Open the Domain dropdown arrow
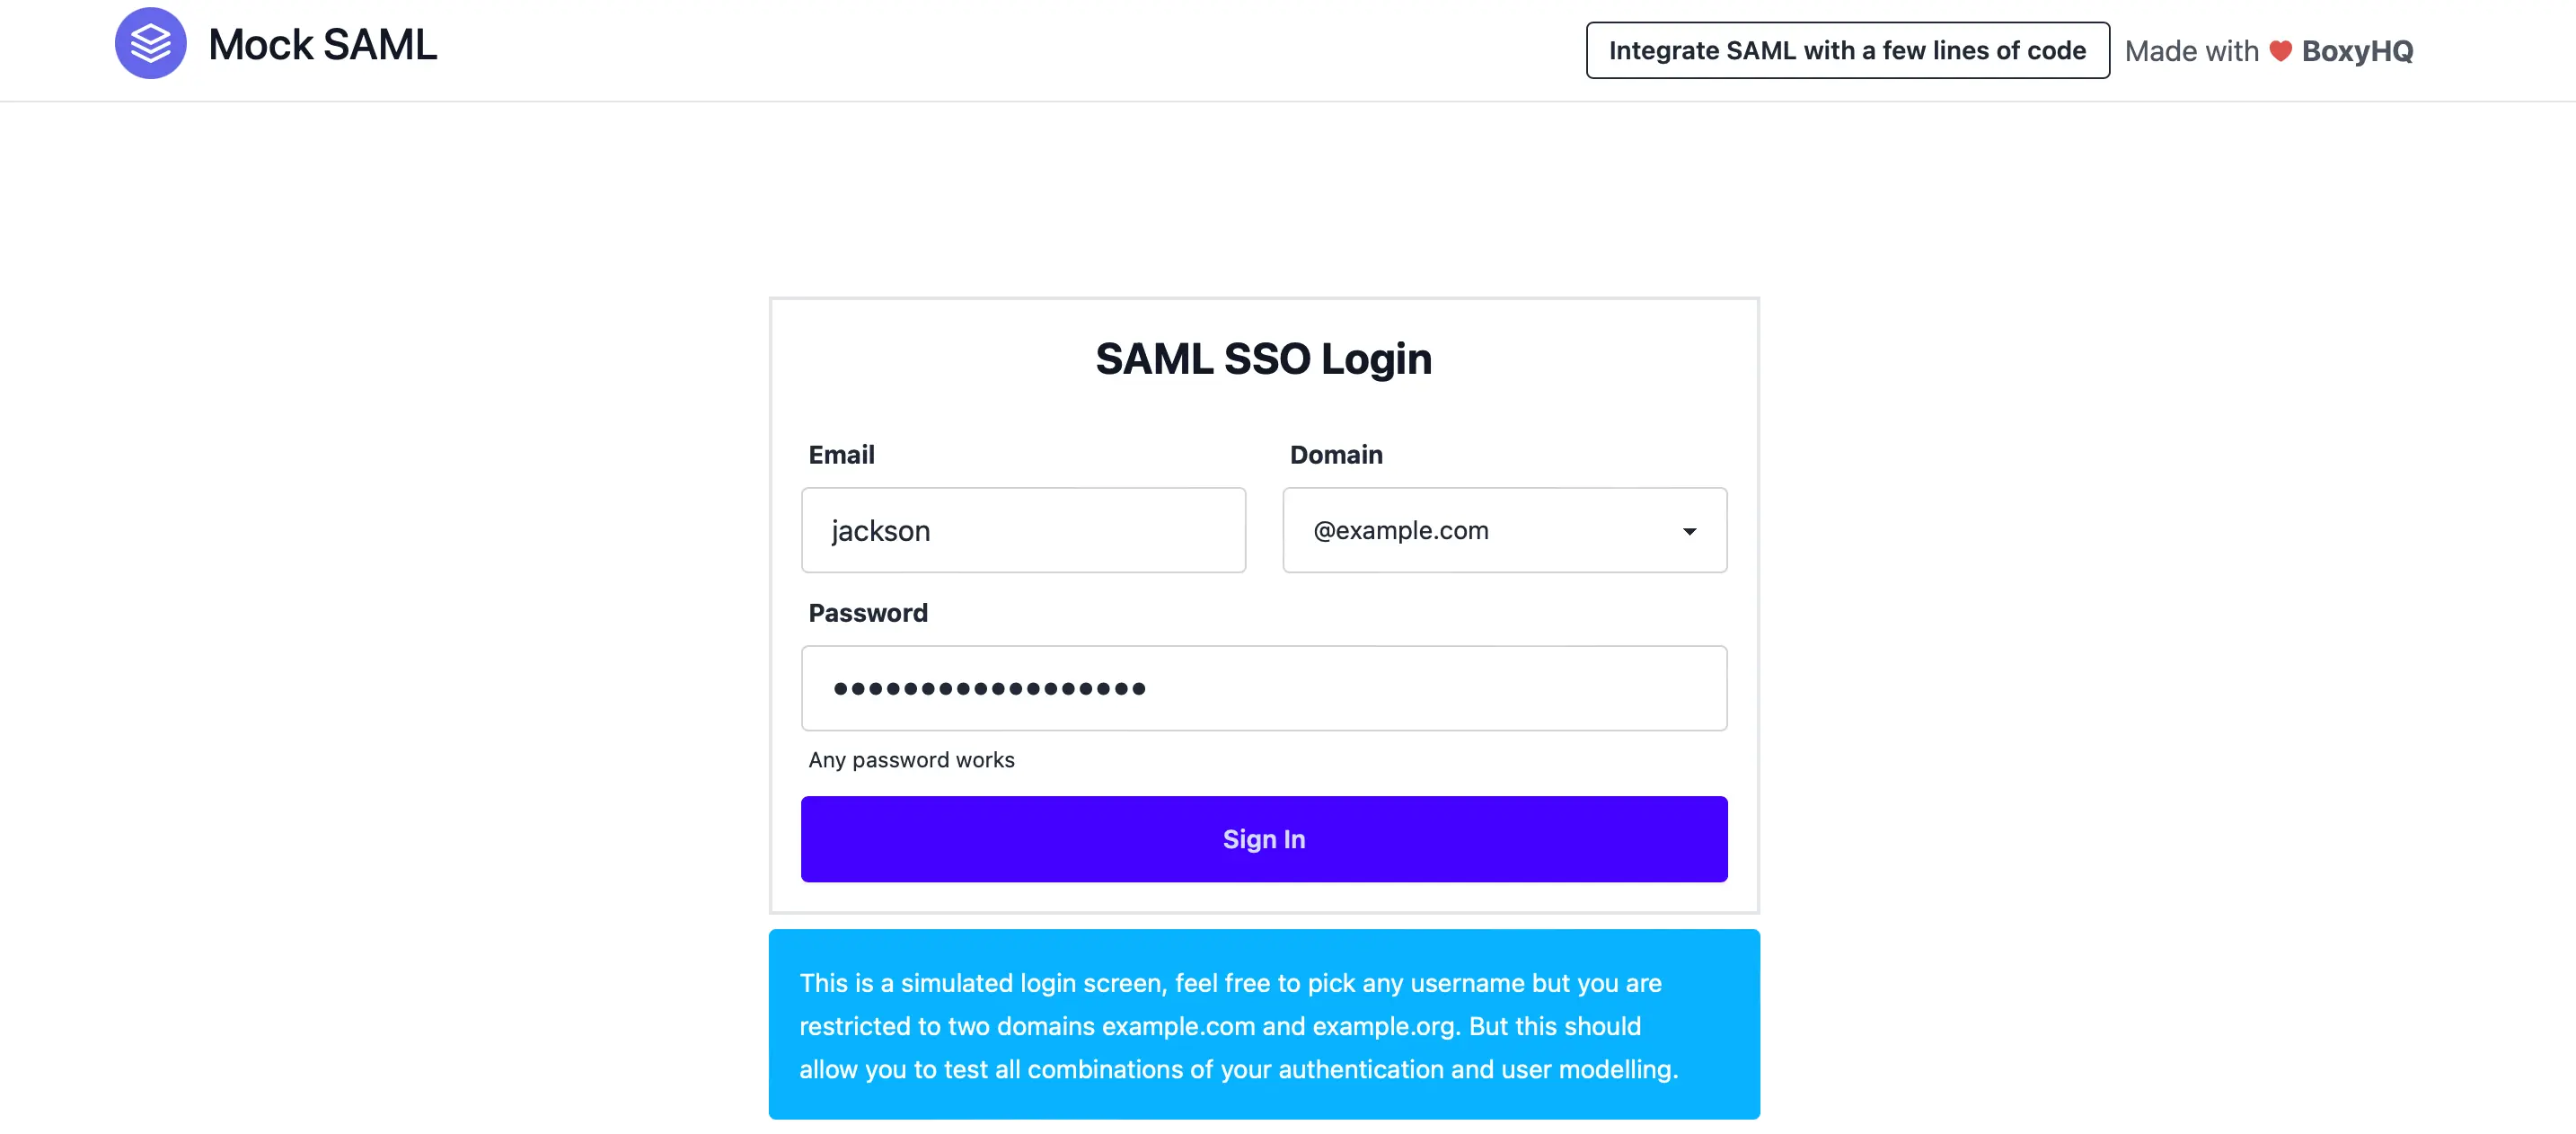 pyautogui.click(x=1690, y=531)
